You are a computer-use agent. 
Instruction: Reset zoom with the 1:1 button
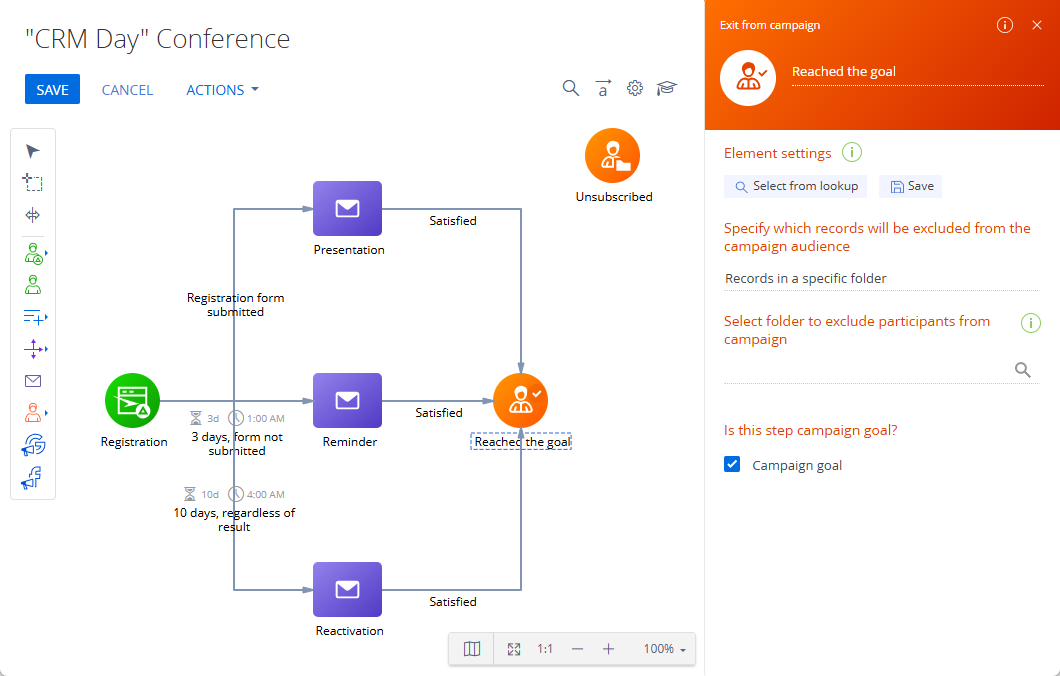click(545, 649)
